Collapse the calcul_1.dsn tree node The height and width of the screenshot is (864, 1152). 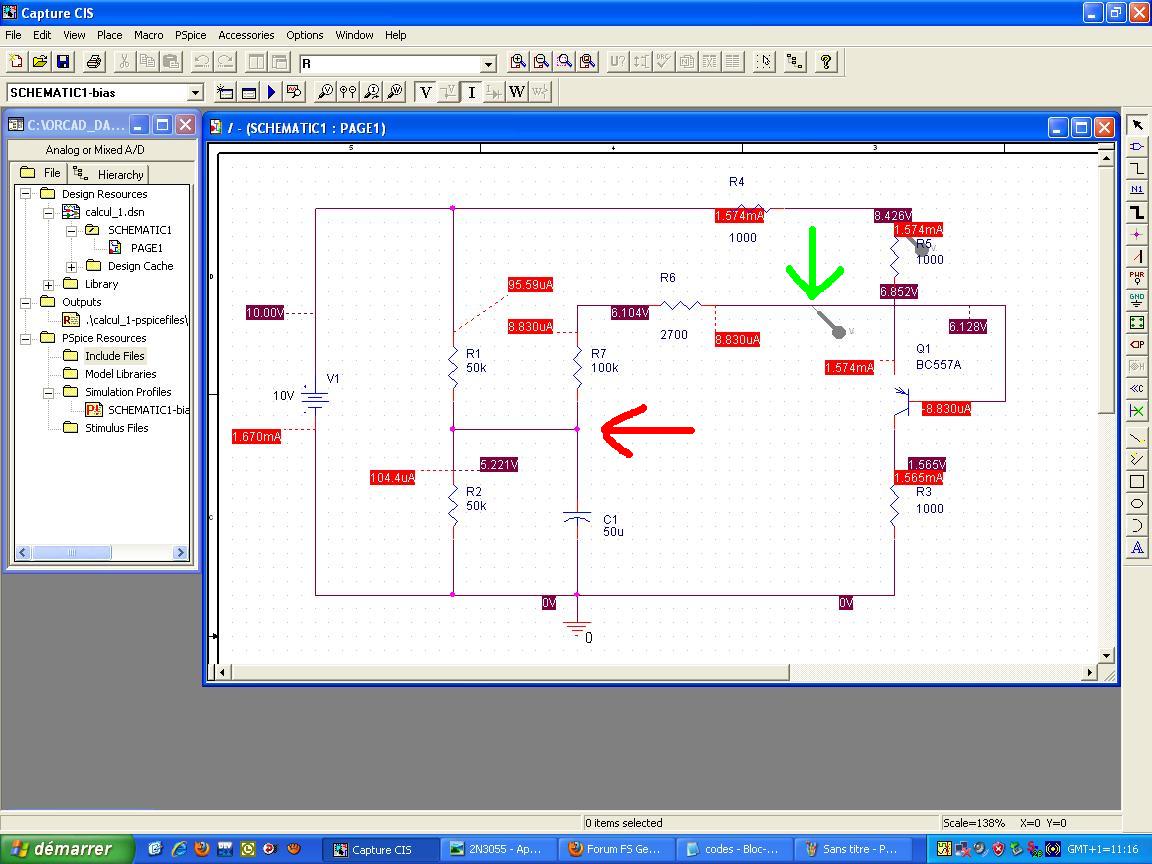pyautogui.click(x=48, y=212)
